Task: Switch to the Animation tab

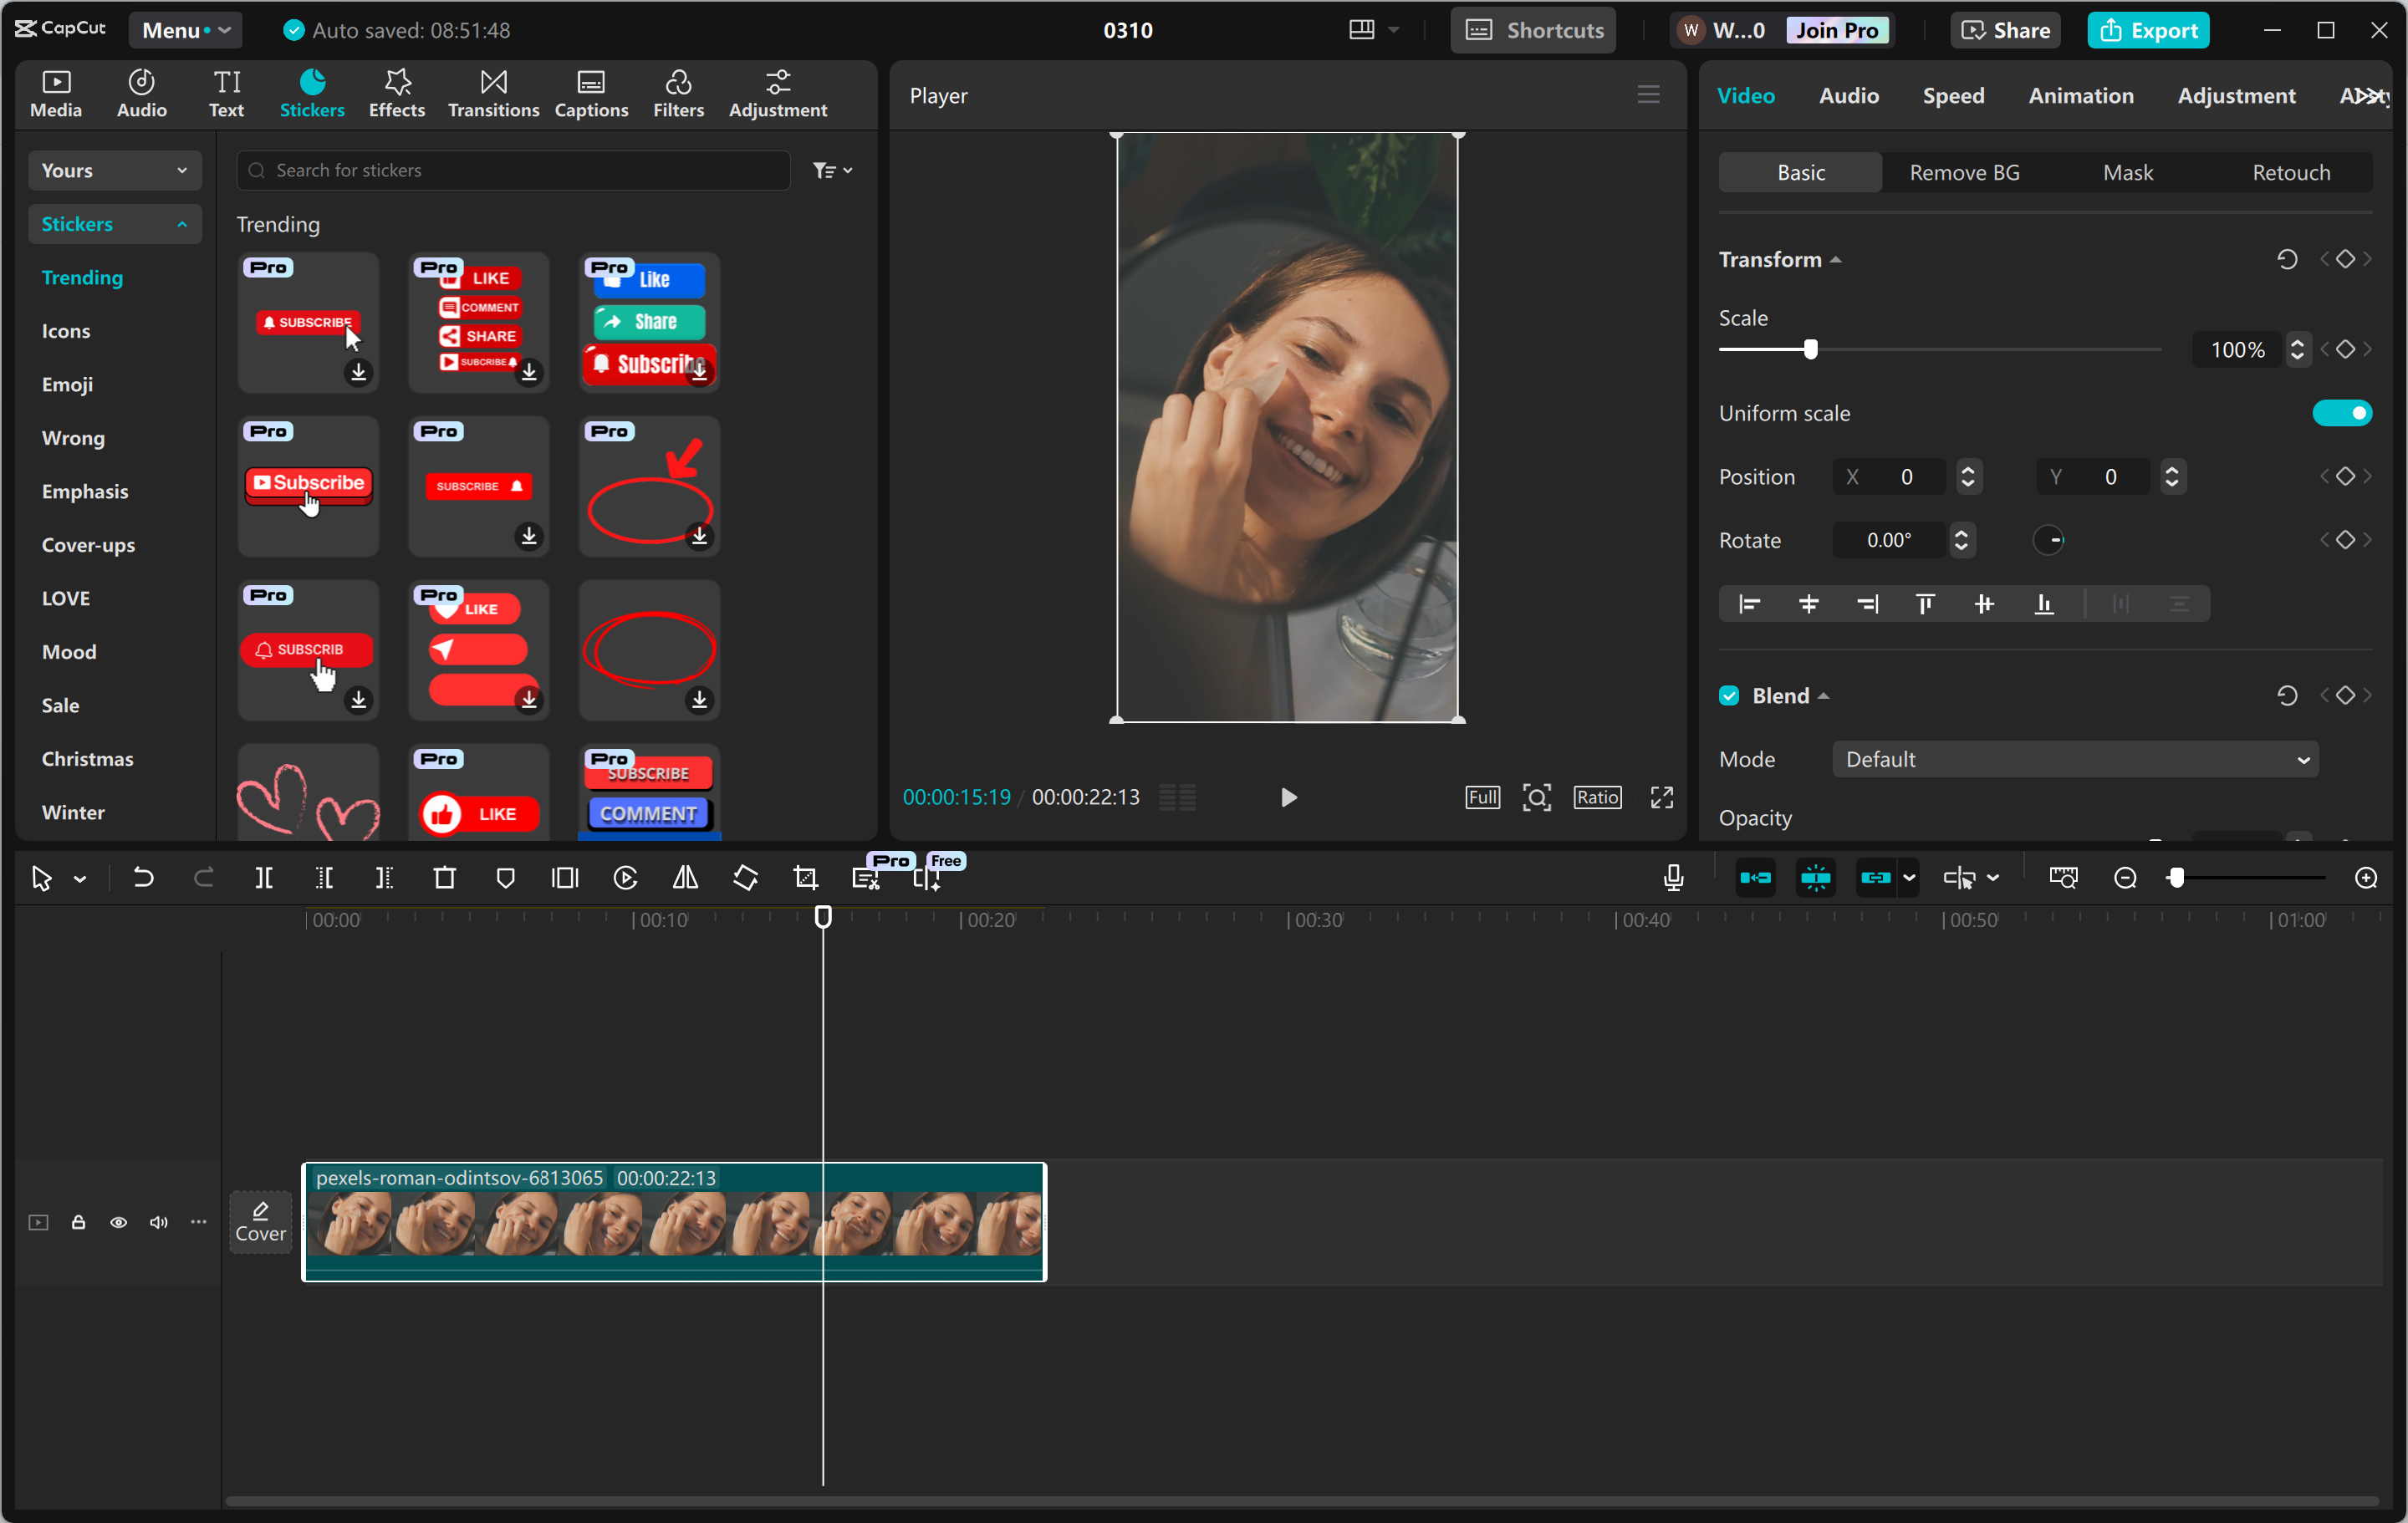Action: coord(2080,95)
